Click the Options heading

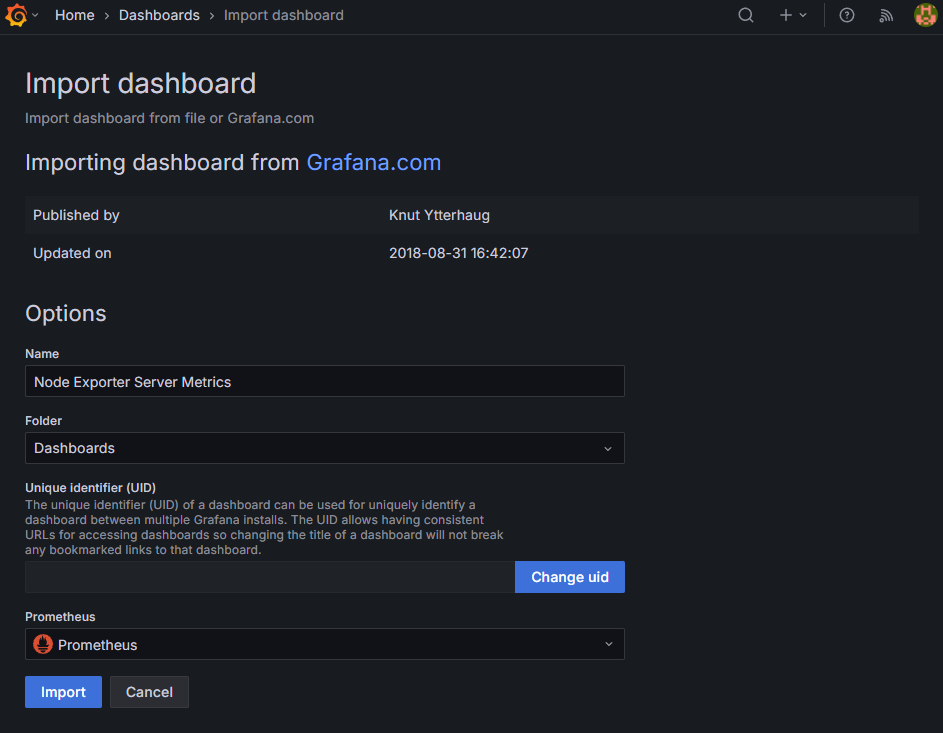pos(66,313)
